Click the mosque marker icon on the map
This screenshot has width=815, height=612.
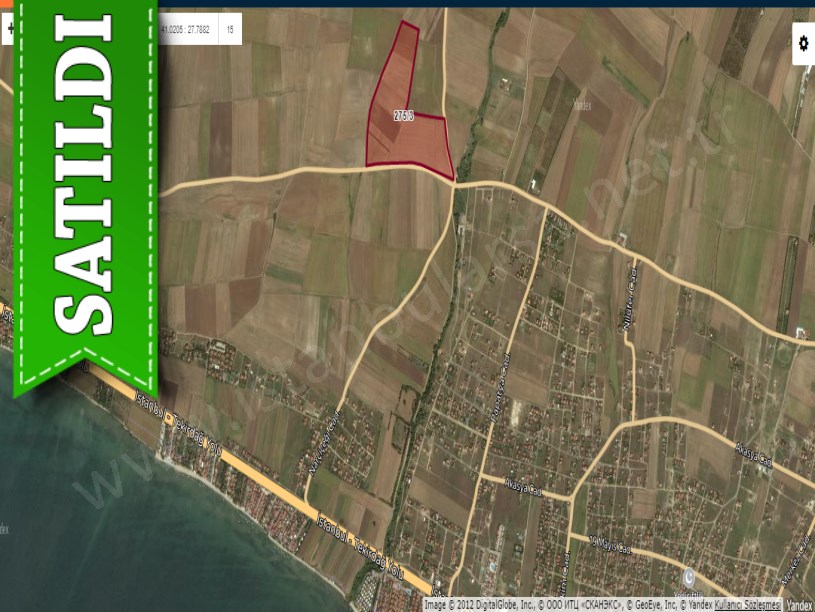click(687, 579)
